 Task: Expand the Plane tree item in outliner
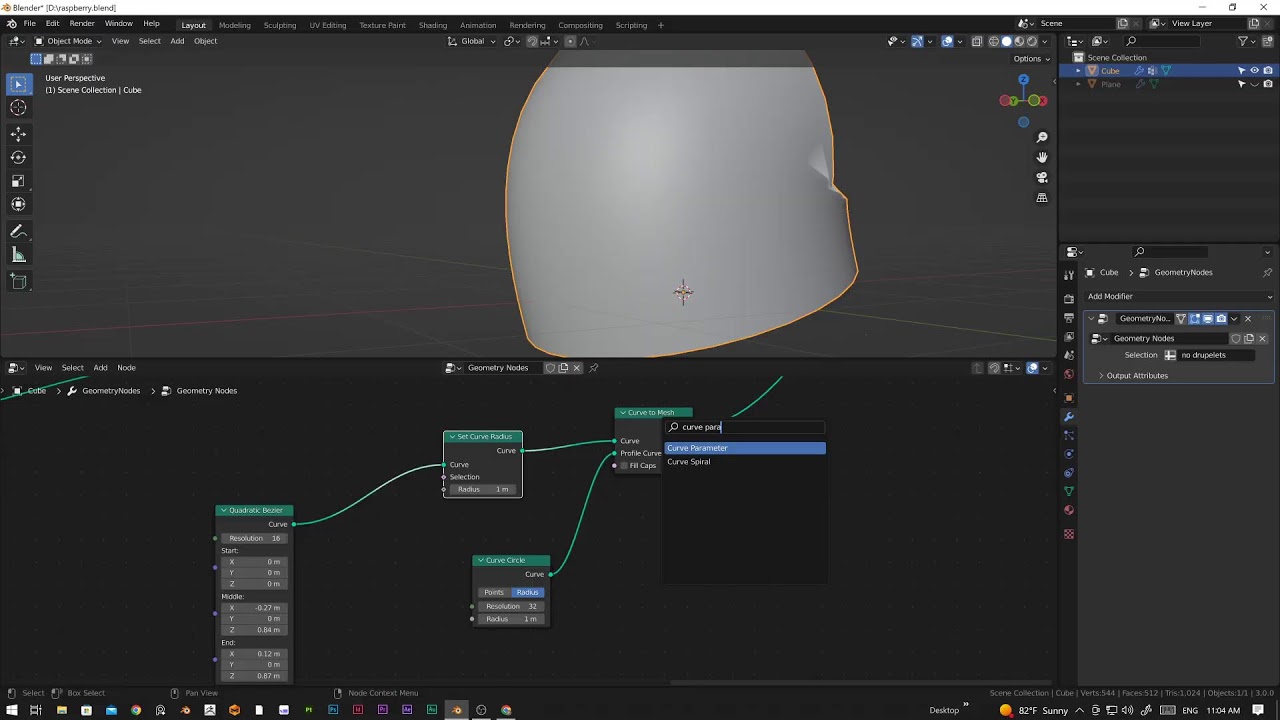click(1078, 84)
